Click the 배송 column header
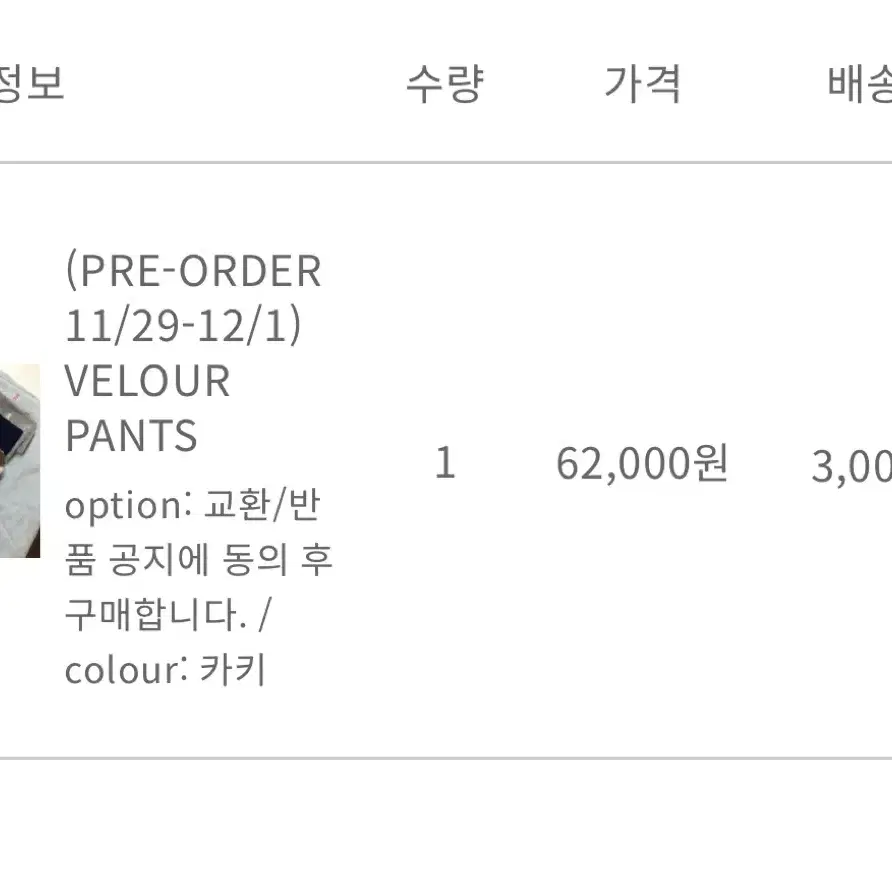The width and height of the screenshot is (892, 892). [x=860, y=84]
